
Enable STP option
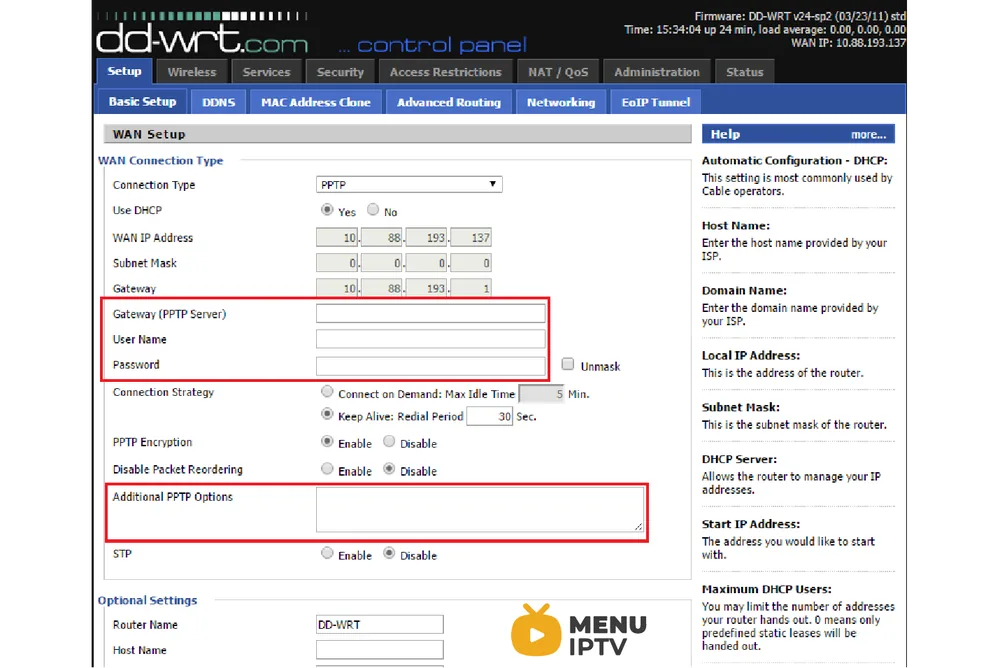coord(327,553)
